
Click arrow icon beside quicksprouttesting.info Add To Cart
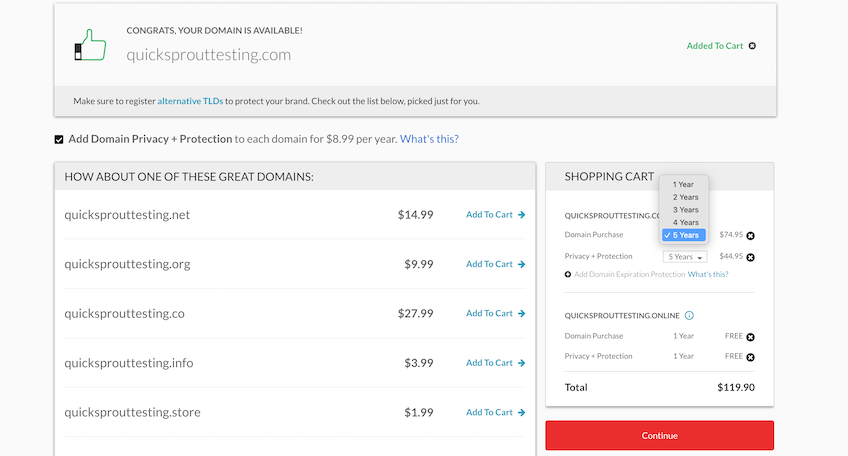(521, 363)
